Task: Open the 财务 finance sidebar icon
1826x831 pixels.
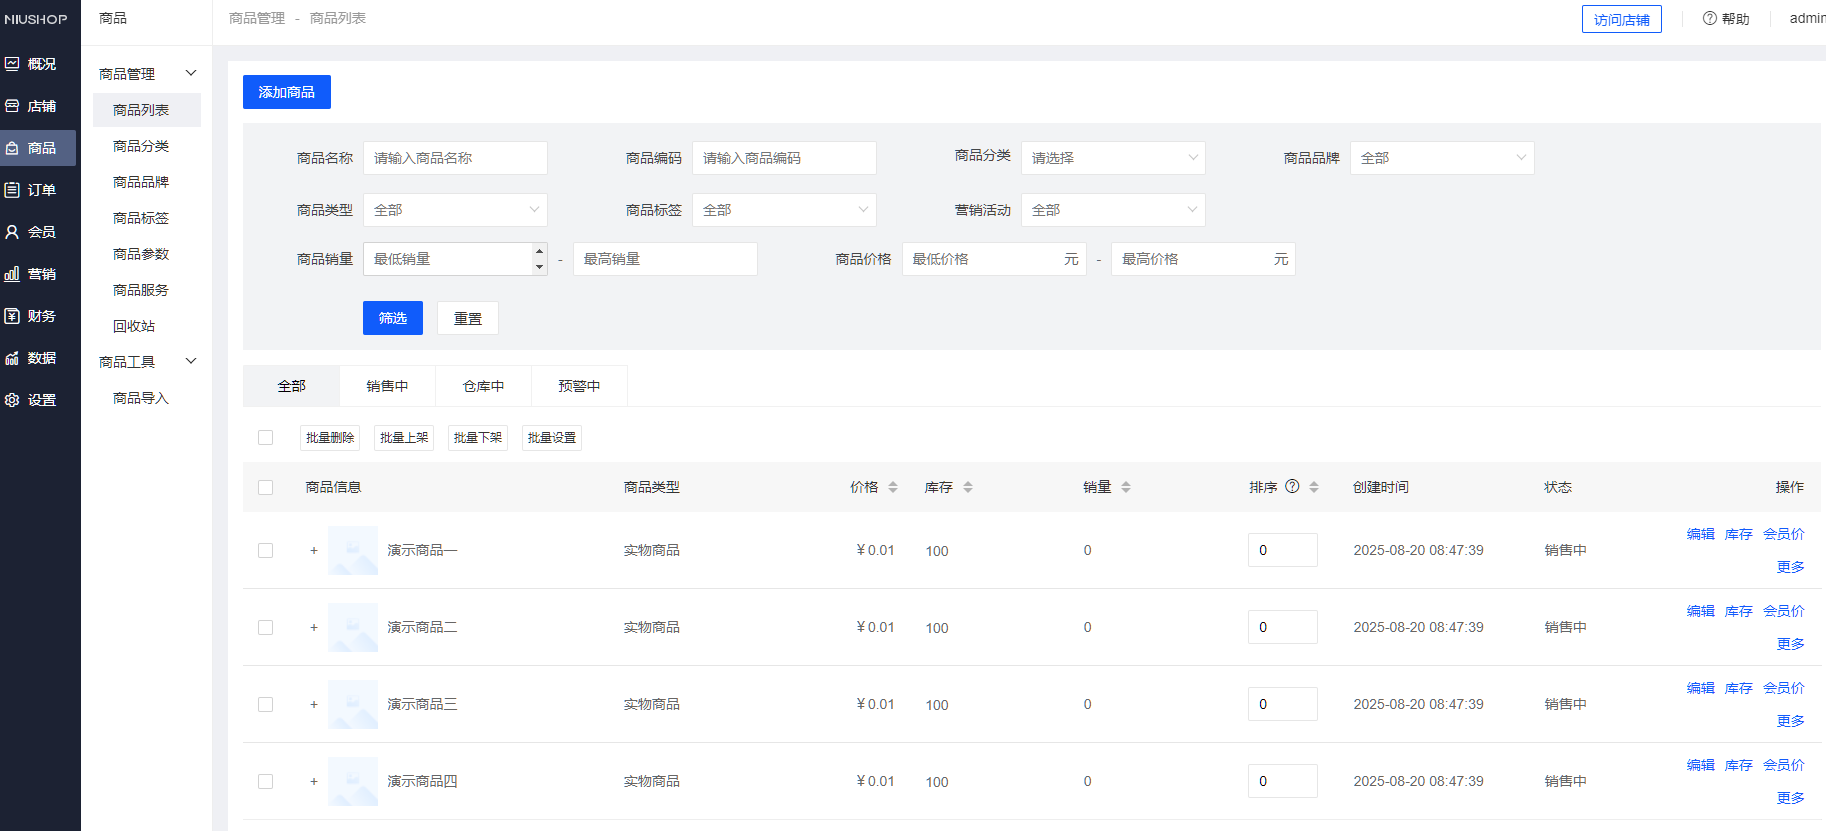Action: (12, 316)
